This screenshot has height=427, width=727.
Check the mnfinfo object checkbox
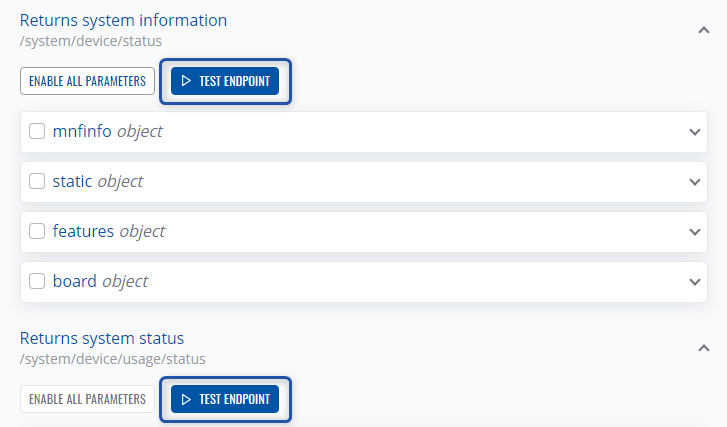tap(37, 131)
